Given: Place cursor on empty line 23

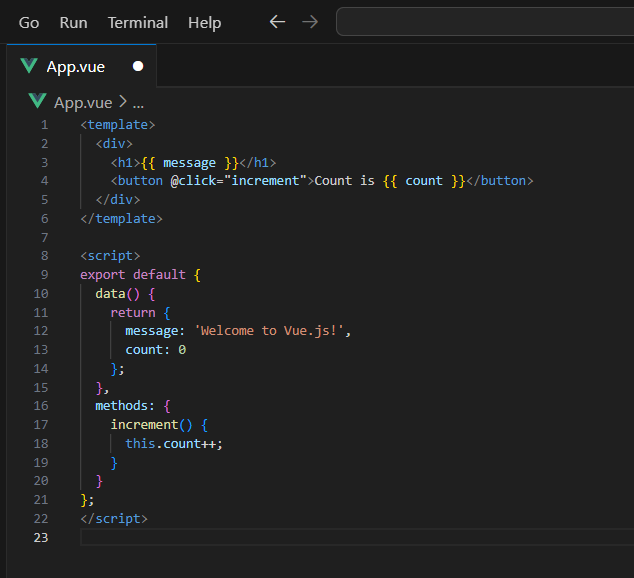Looking at the screenshot, I should [357, 538].
